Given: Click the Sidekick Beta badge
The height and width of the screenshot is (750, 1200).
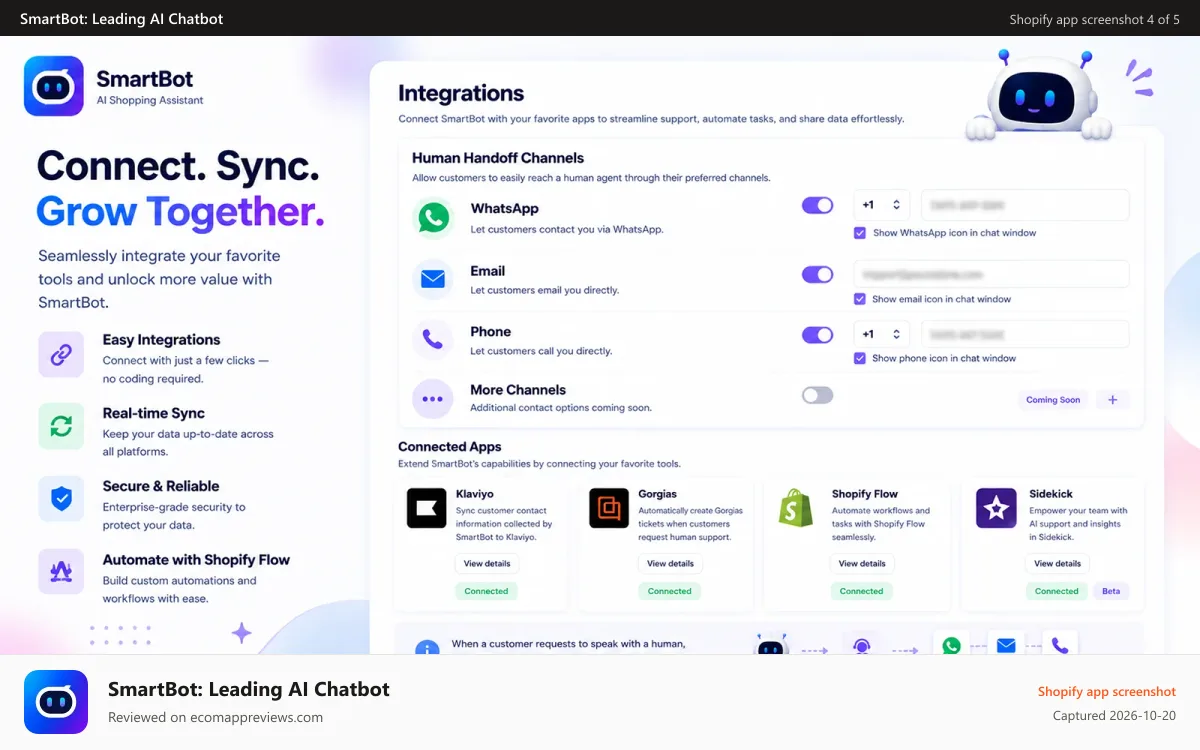Looking at the screenshot, I should pyautogui.click(x=1111, y=591).
